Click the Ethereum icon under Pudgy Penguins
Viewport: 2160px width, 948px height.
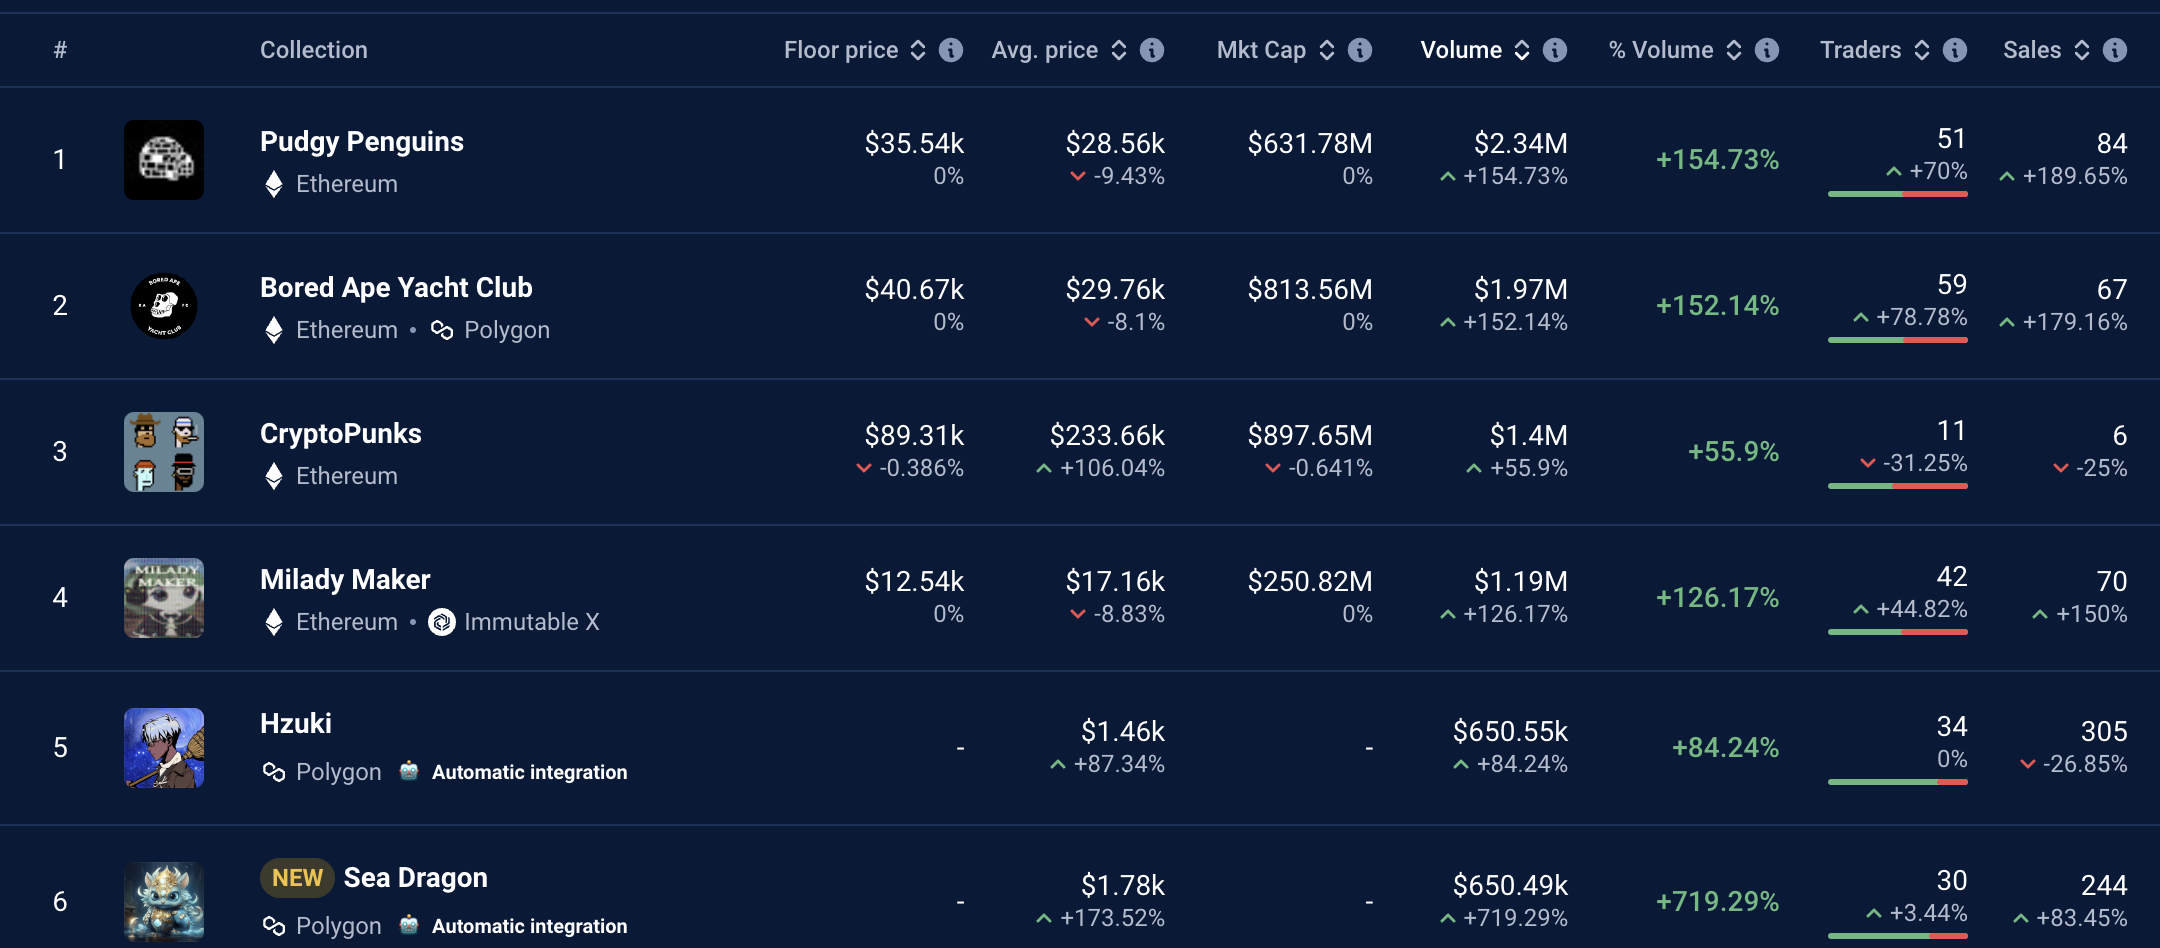pos(274,184)
